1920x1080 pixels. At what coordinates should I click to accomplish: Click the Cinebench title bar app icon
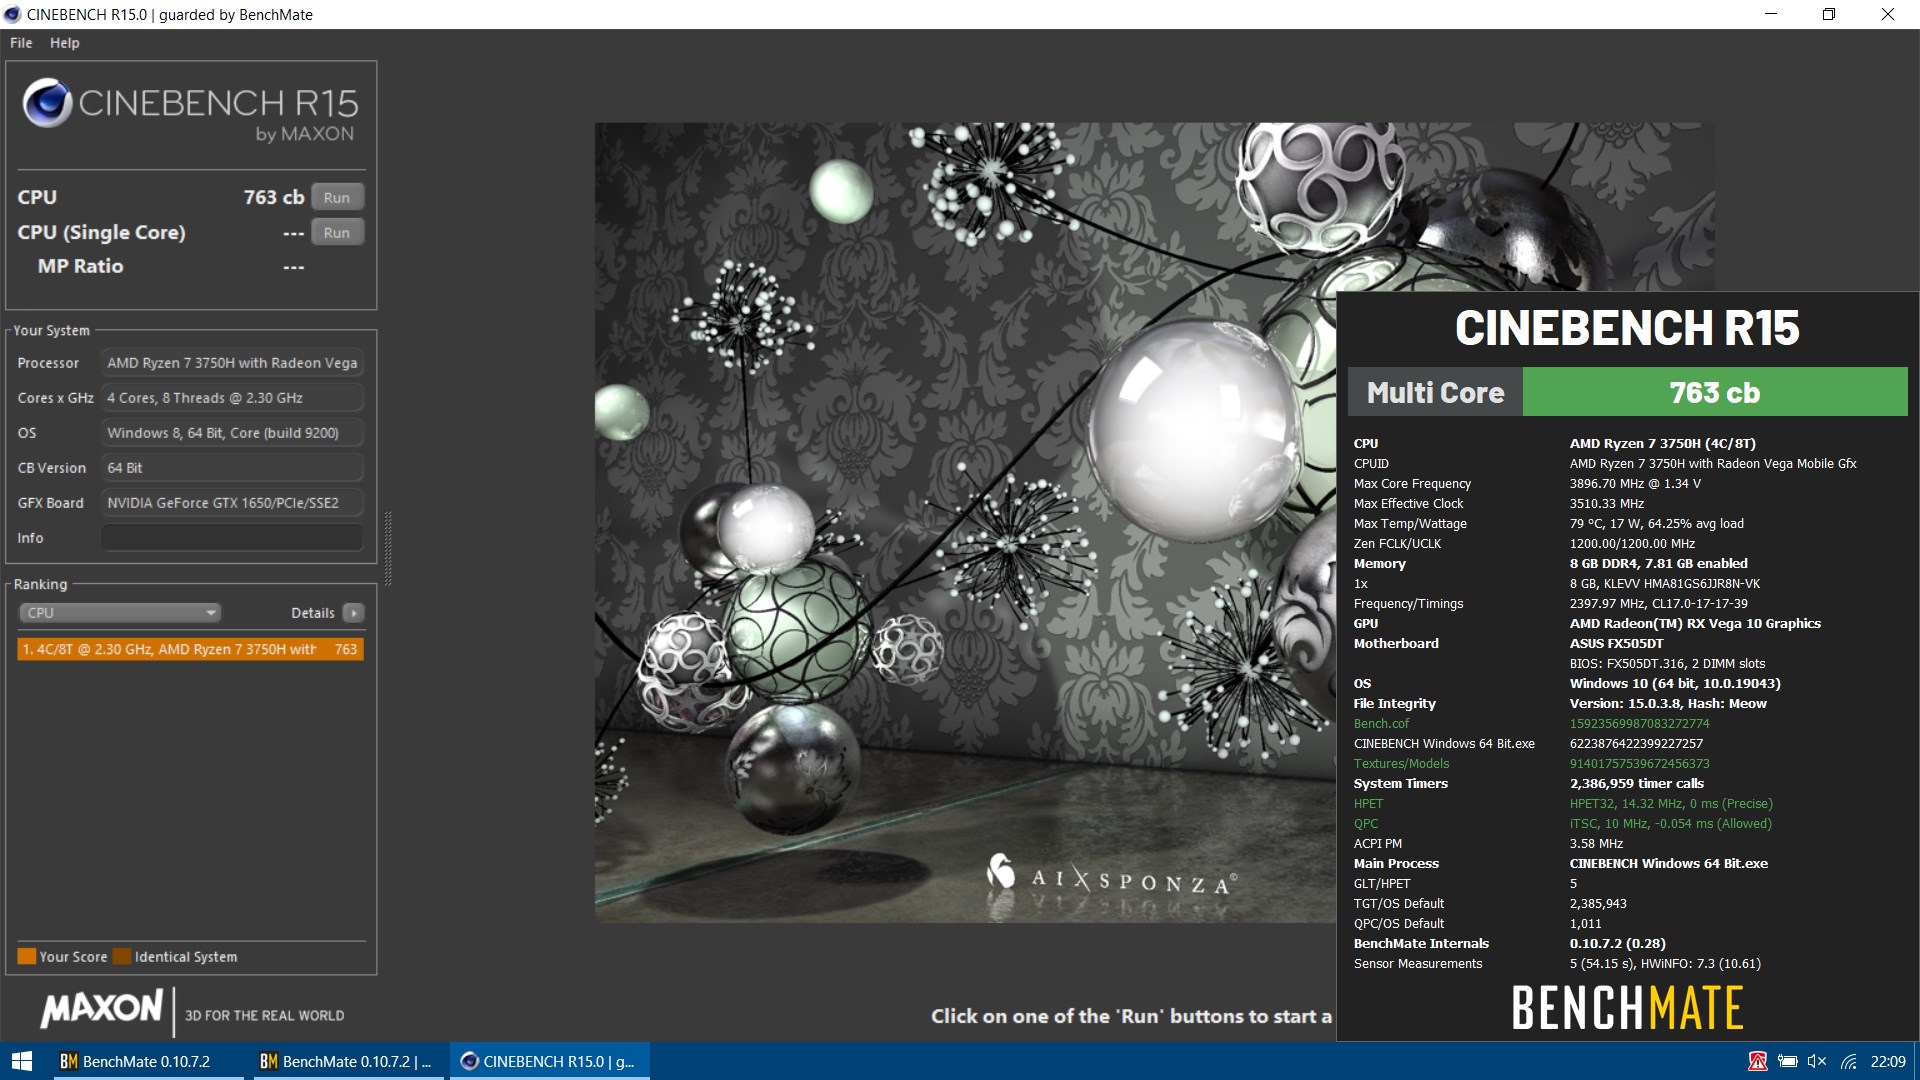(12, 14)
